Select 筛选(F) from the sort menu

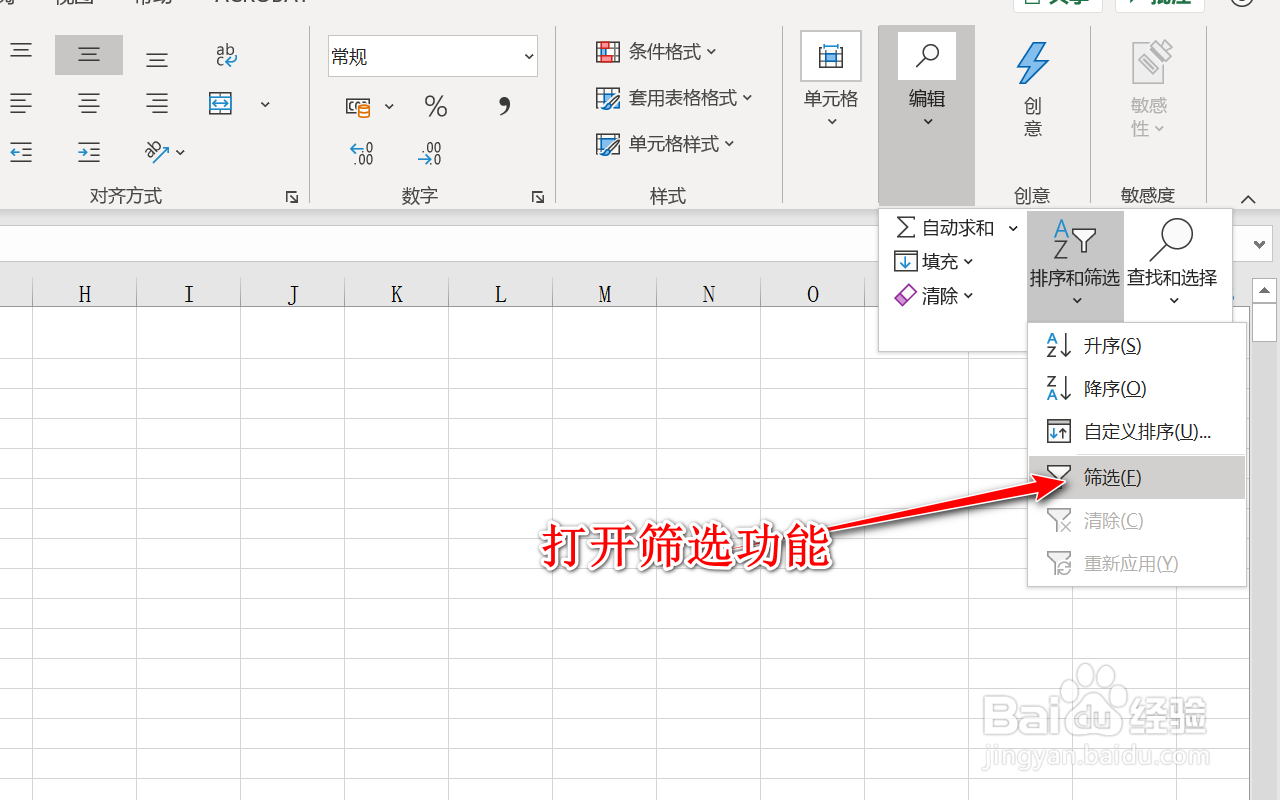[1111, 477]
